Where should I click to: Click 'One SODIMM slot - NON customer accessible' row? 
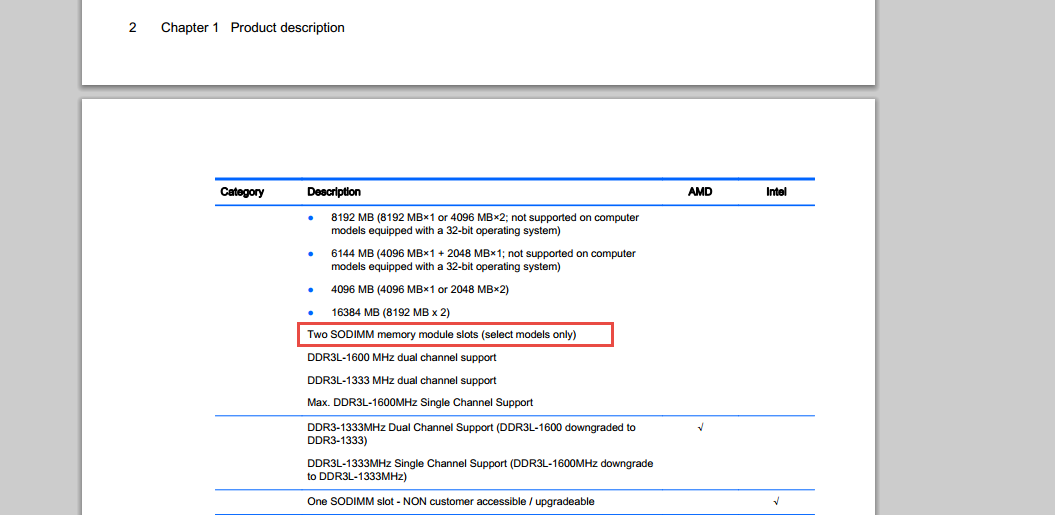450,502
